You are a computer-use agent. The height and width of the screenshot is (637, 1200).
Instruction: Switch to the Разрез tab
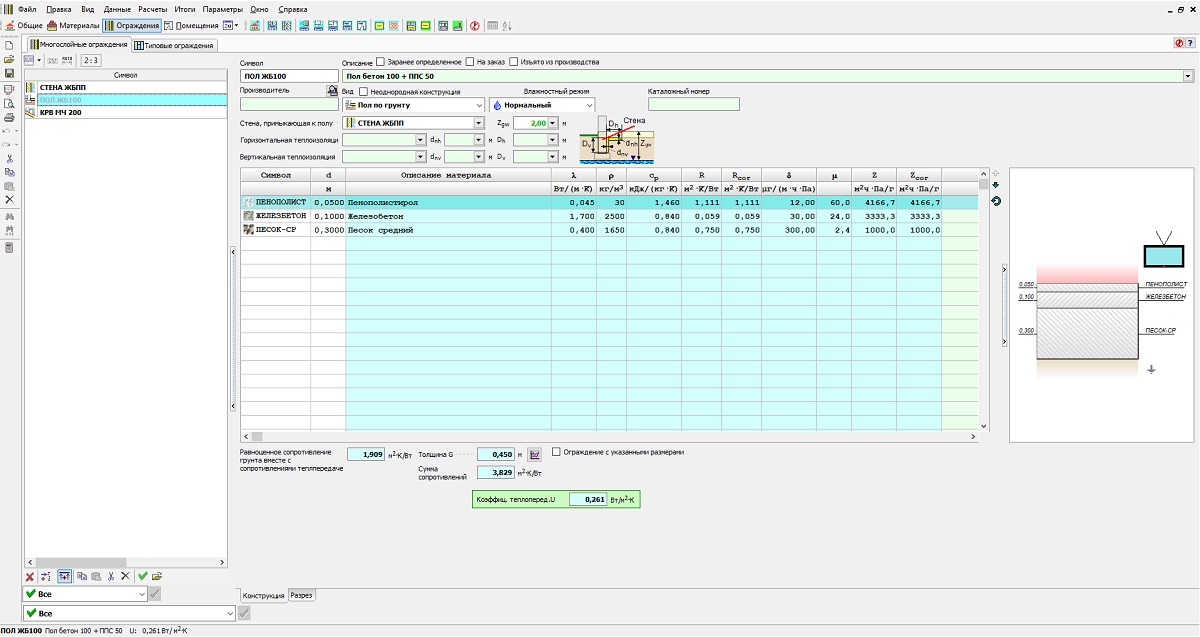click(301, 595)
